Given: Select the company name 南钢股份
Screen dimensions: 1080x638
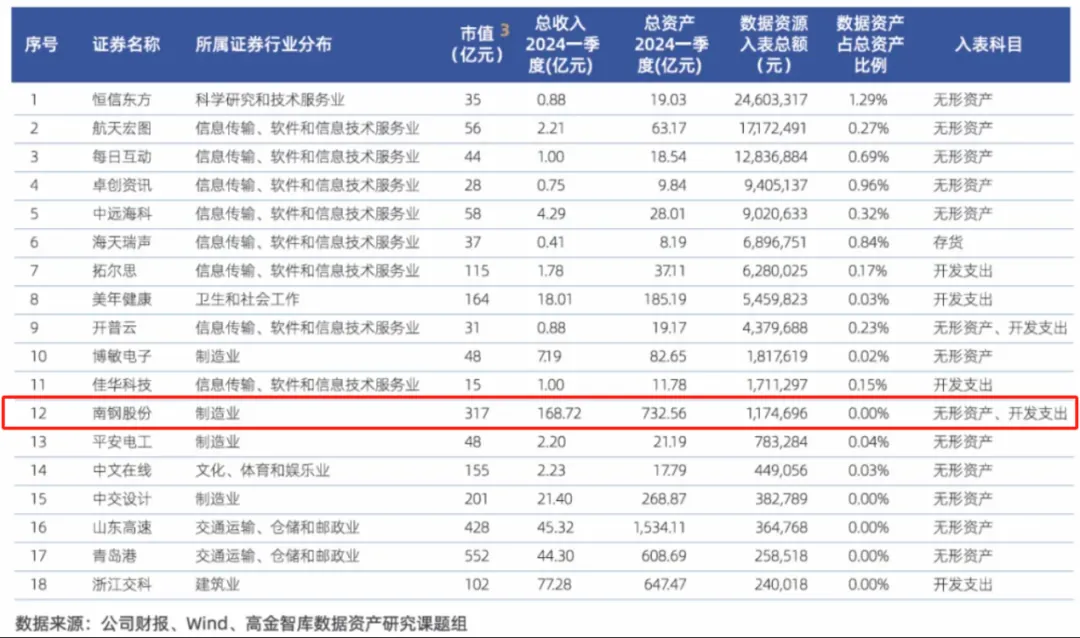Looking at the screenshot, I should click(122, 413).
